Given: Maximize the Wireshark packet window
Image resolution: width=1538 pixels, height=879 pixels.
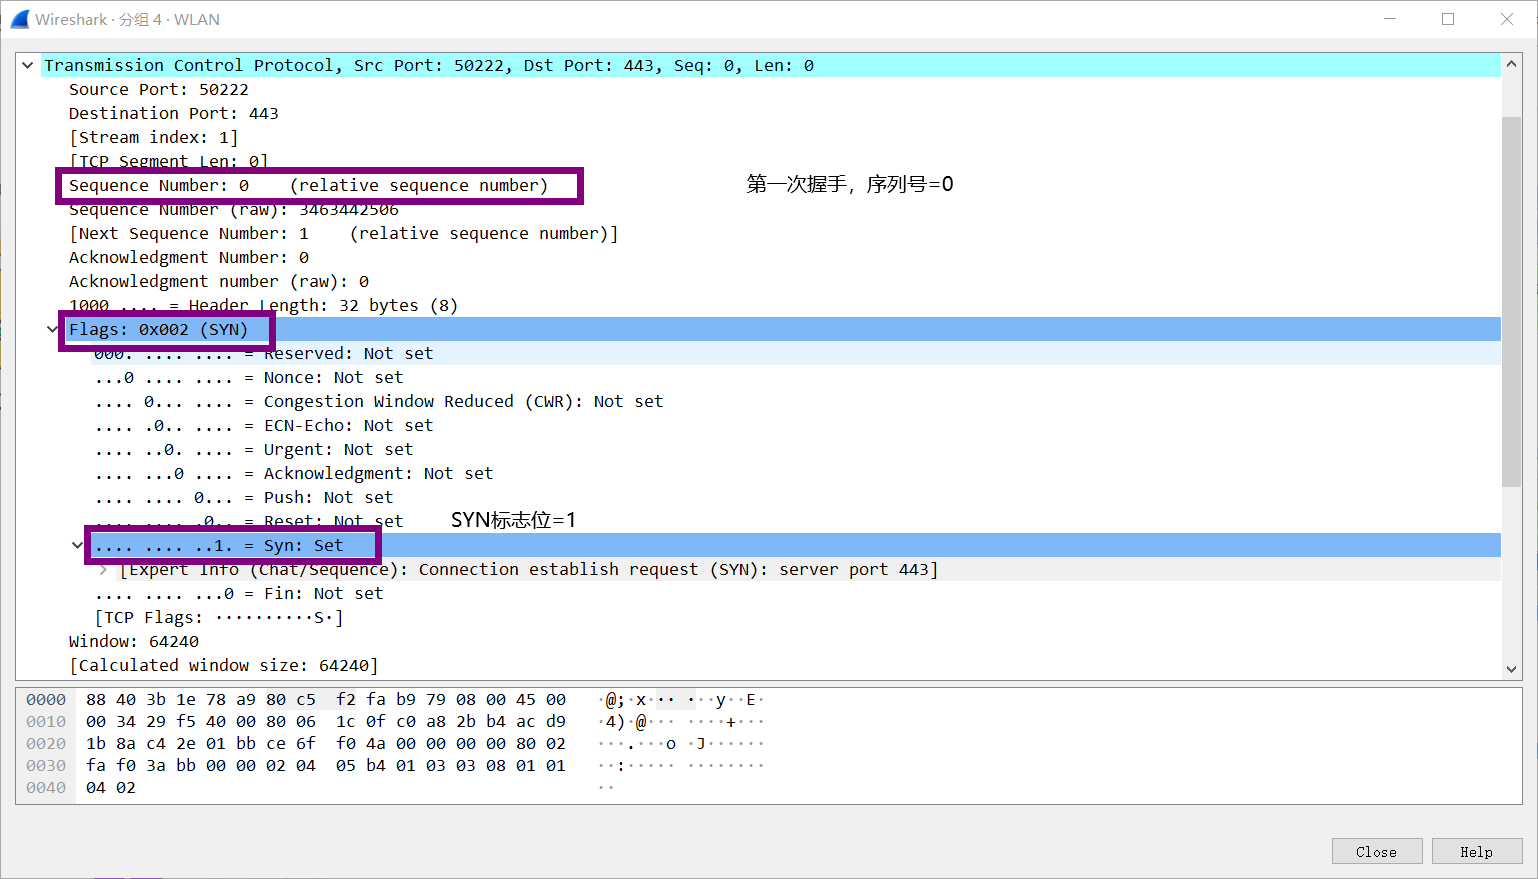Looking at the screenshot, I should click(1448, 19).
